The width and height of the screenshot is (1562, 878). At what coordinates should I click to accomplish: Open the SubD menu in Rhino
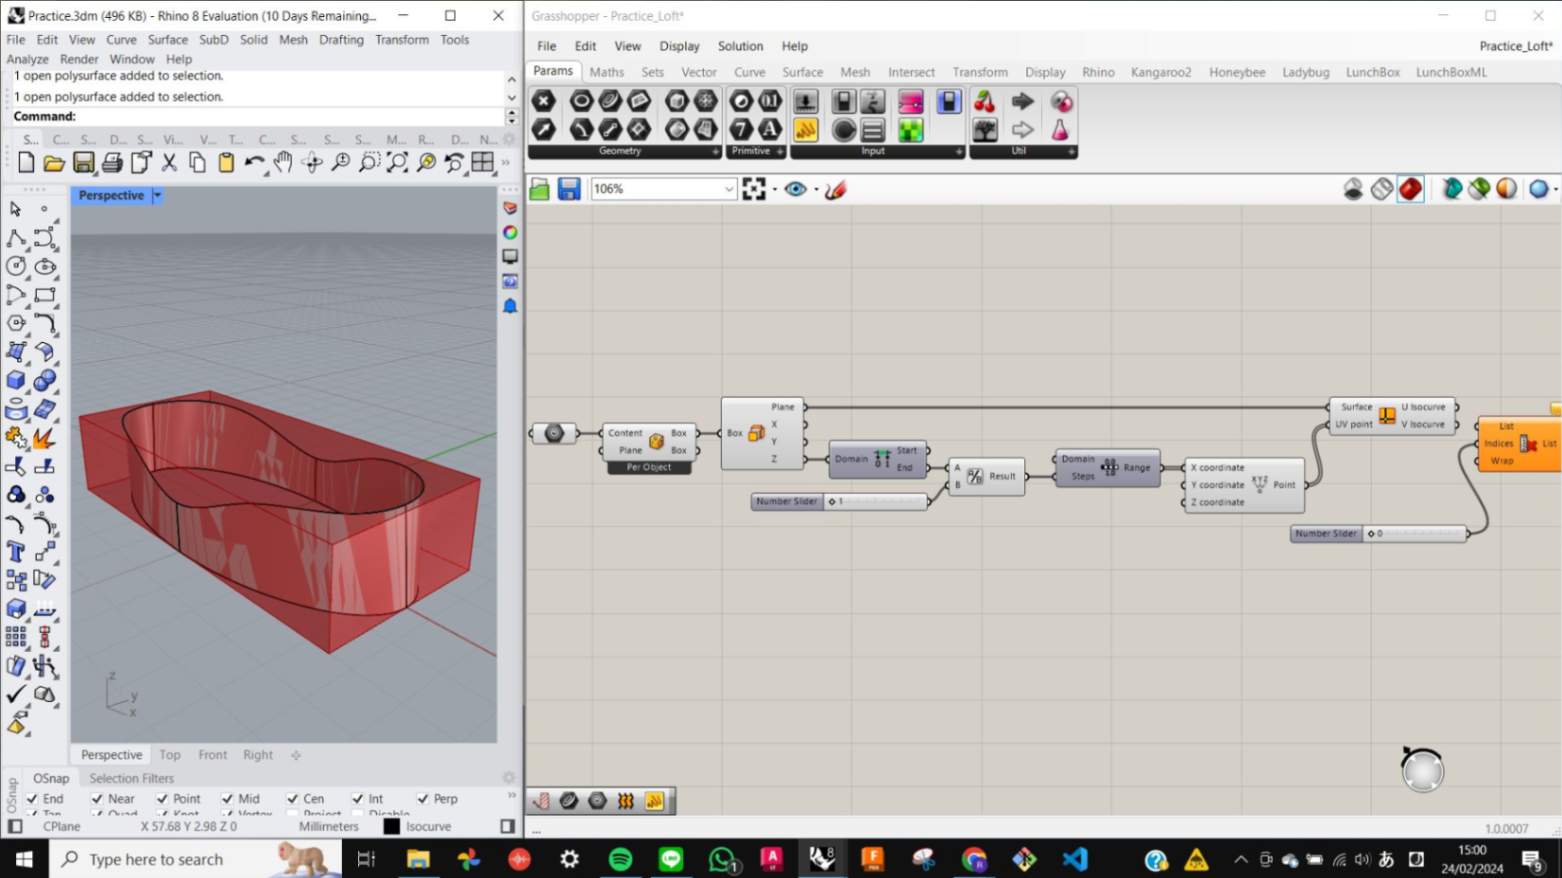click(x=213, y=40)
